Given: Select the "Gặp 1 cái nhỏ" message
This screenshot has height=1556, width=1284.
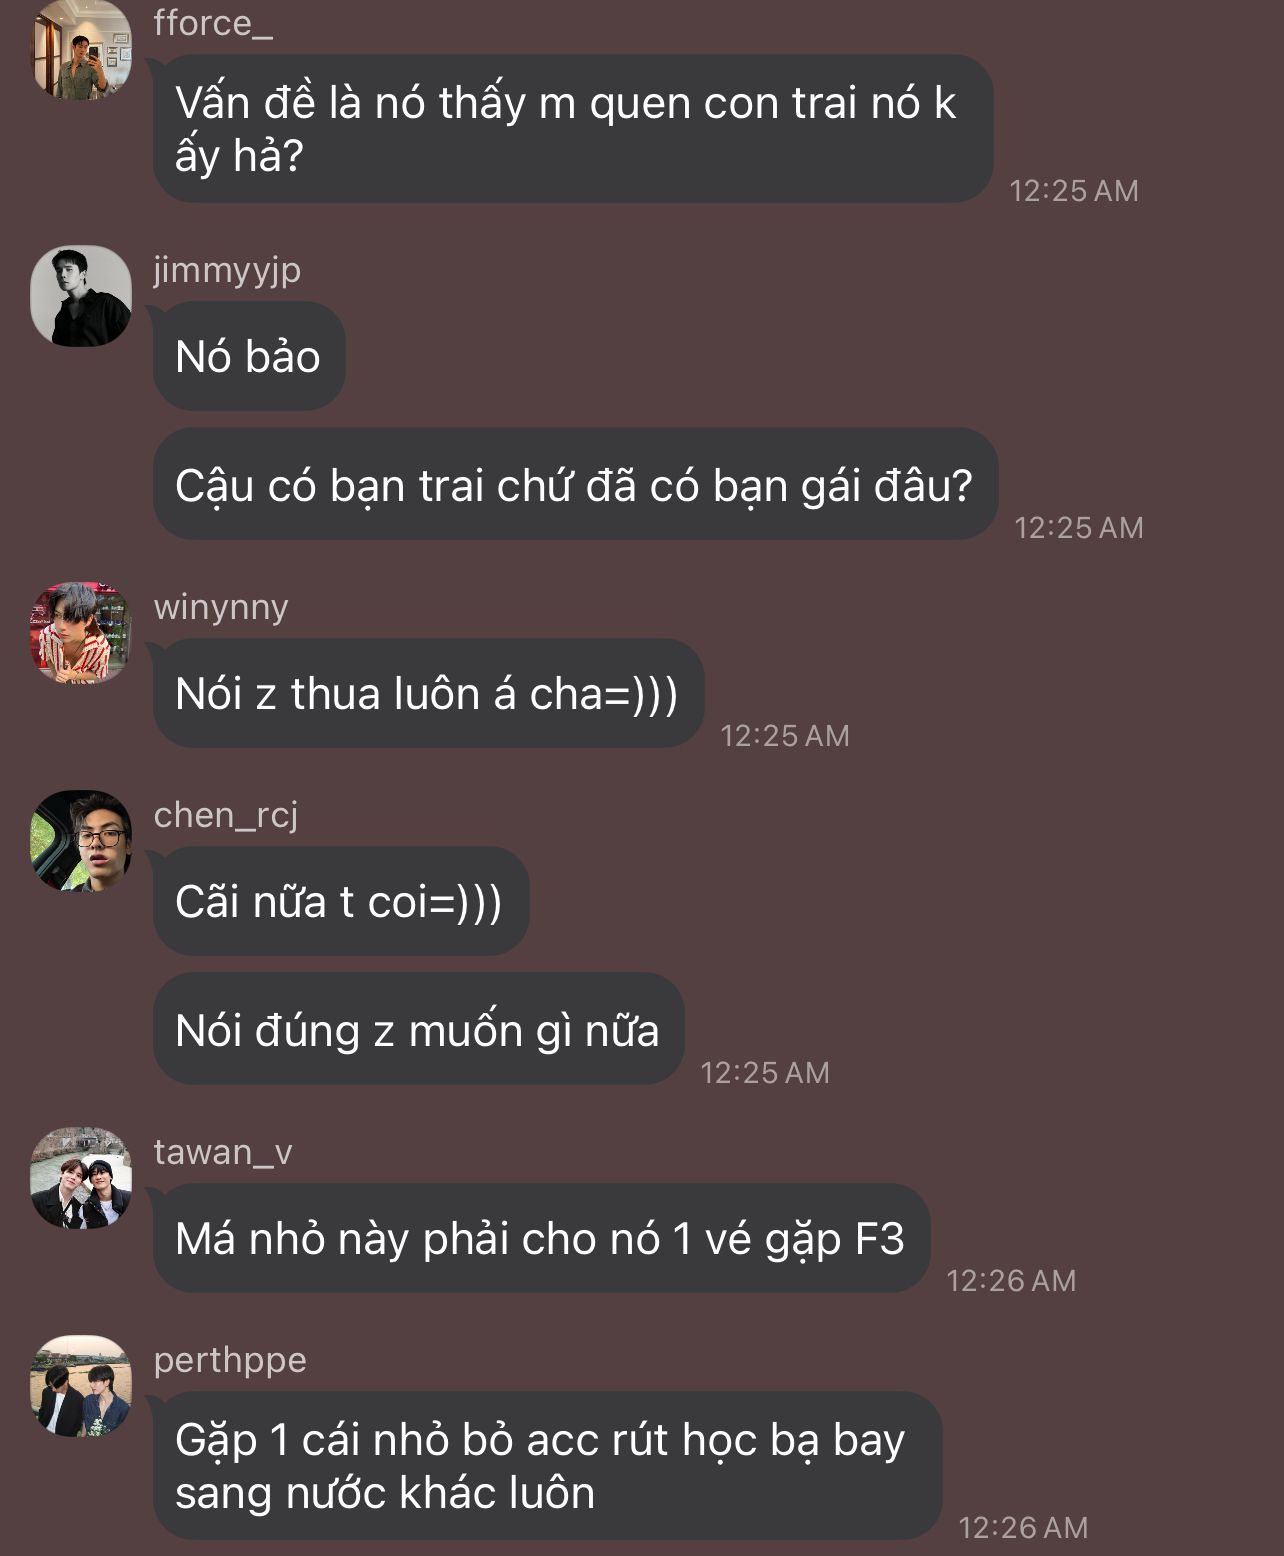Looking at the screenshot, I should tap(546, 1465).
